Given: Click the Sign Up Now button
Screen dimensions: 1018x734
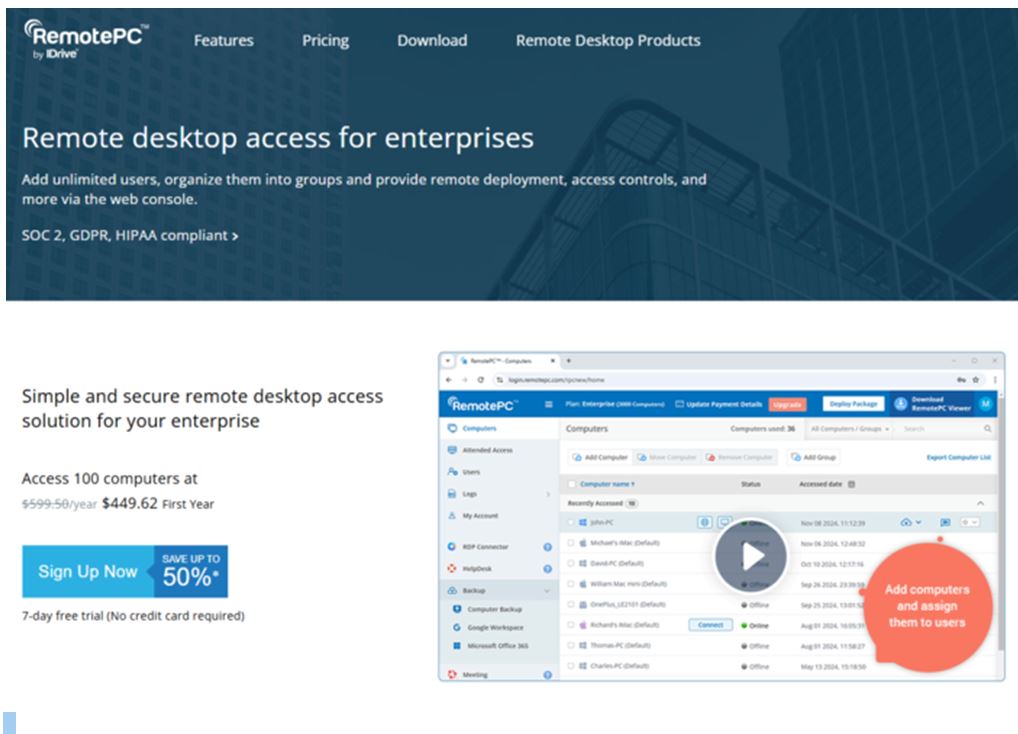Looking at the screenshot, I should click(x=88, y=571).
